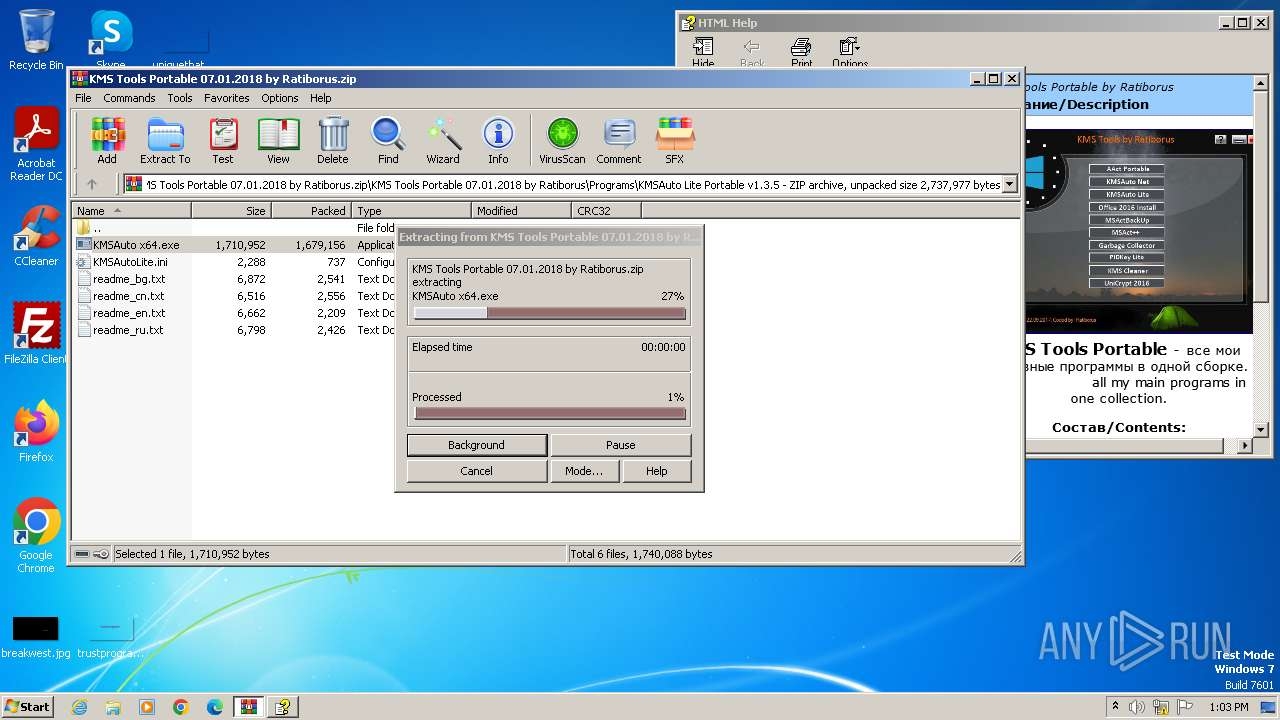Click KMS Tools screenshot in HTML Help
Image resolution: width=1280 pixels, height=720 pixels.
tap(1139, 230)
